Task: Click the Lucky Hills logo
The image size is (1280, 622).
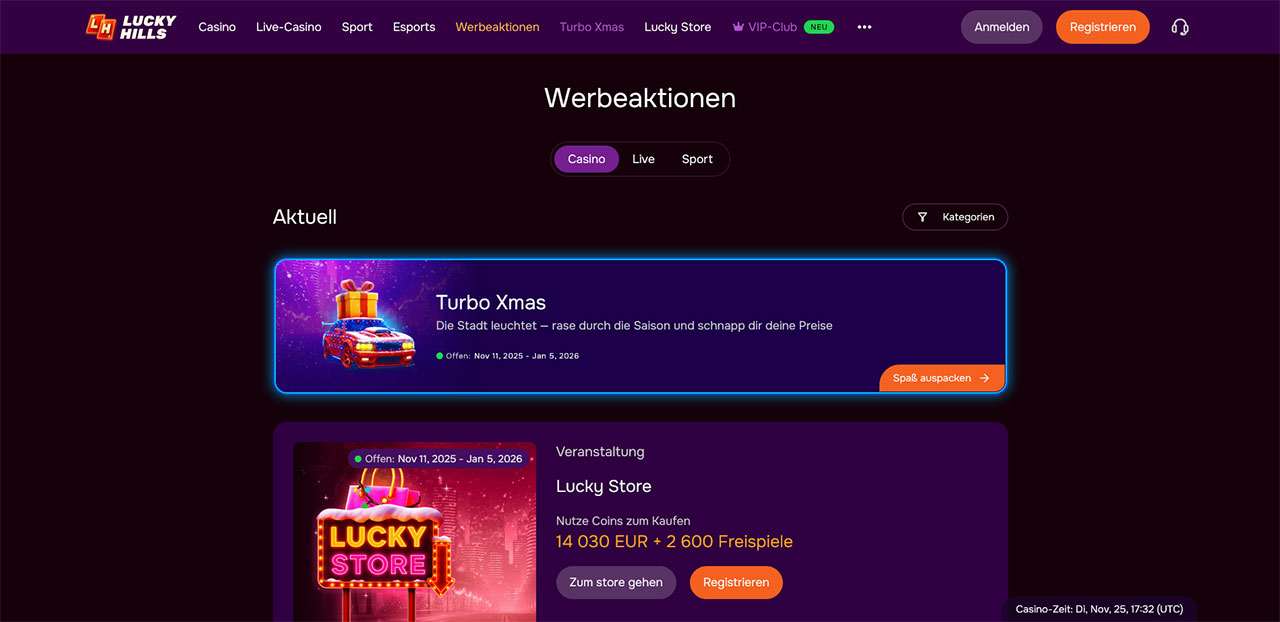Action: (131, 27)
